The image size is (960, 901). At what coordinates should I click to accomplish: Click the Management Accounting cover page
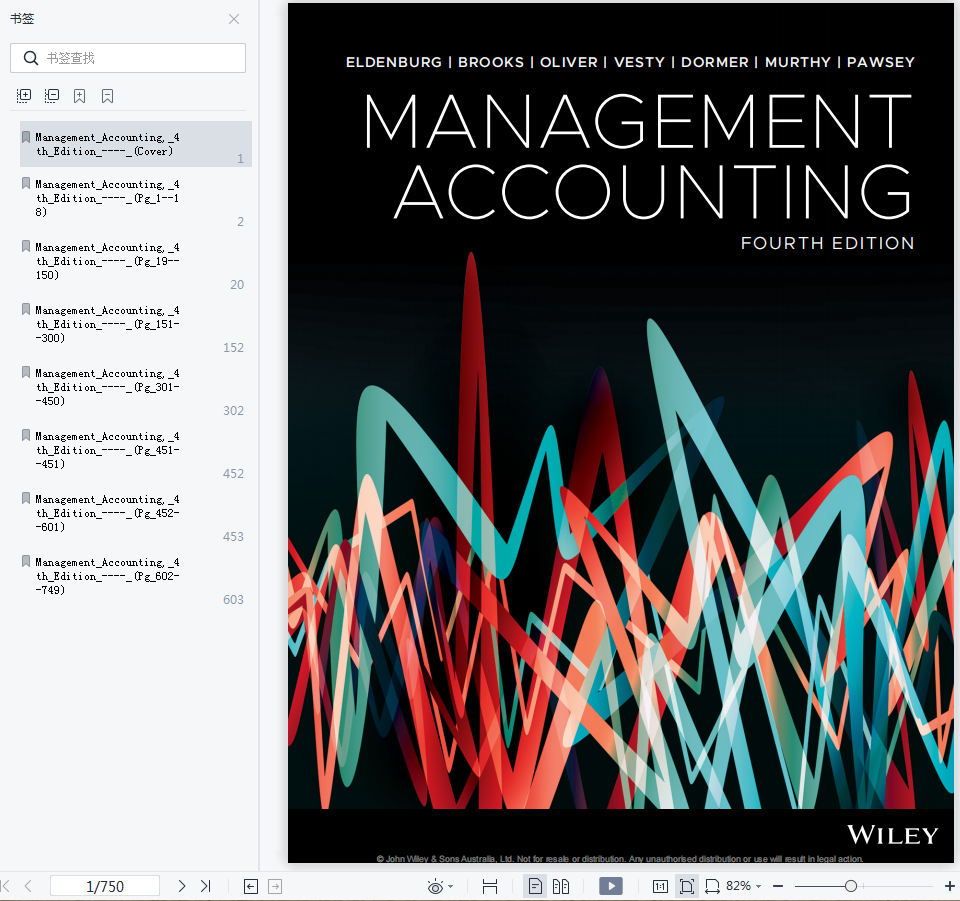pyautogui.click(x=621, y=433)
